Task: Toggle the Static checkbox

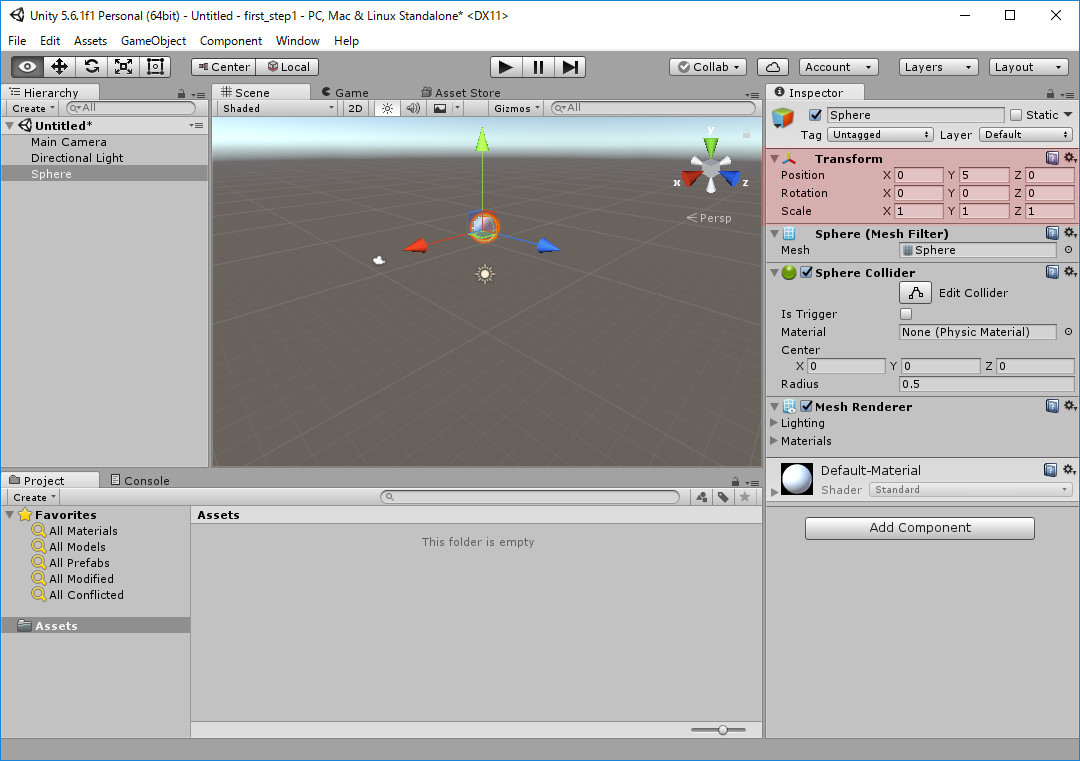Action: (1016, 115)
